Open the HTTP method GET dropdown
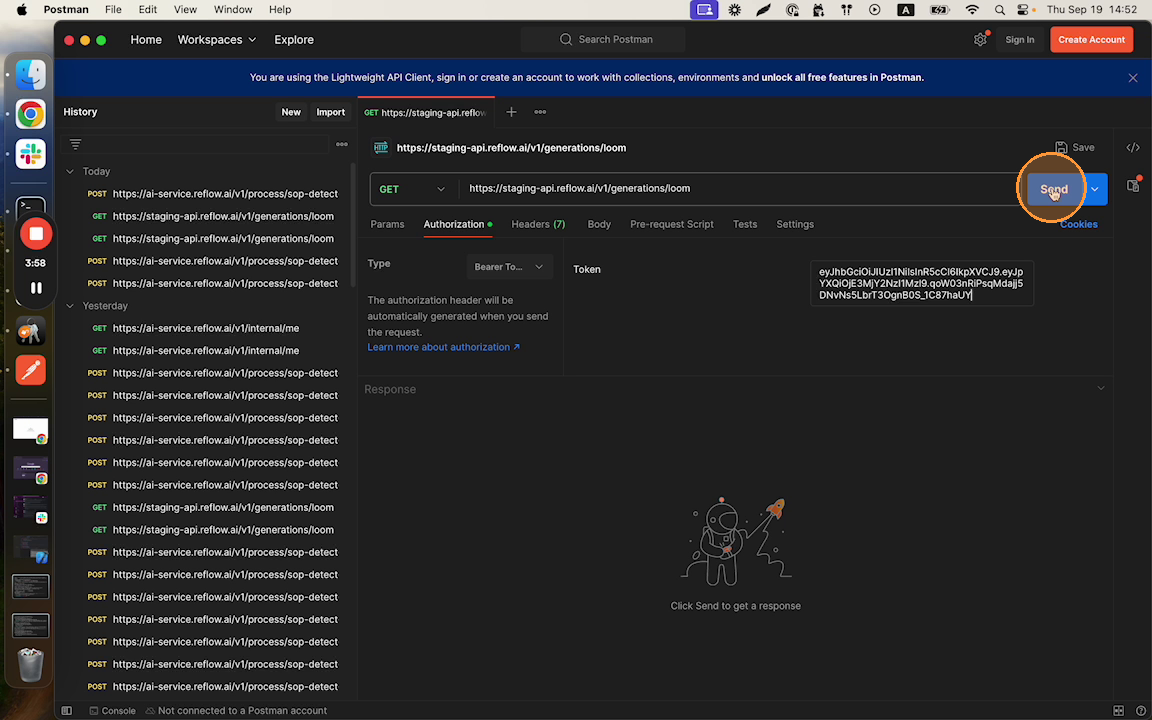This screenshot has height=720, width=1152. [412, 189]
